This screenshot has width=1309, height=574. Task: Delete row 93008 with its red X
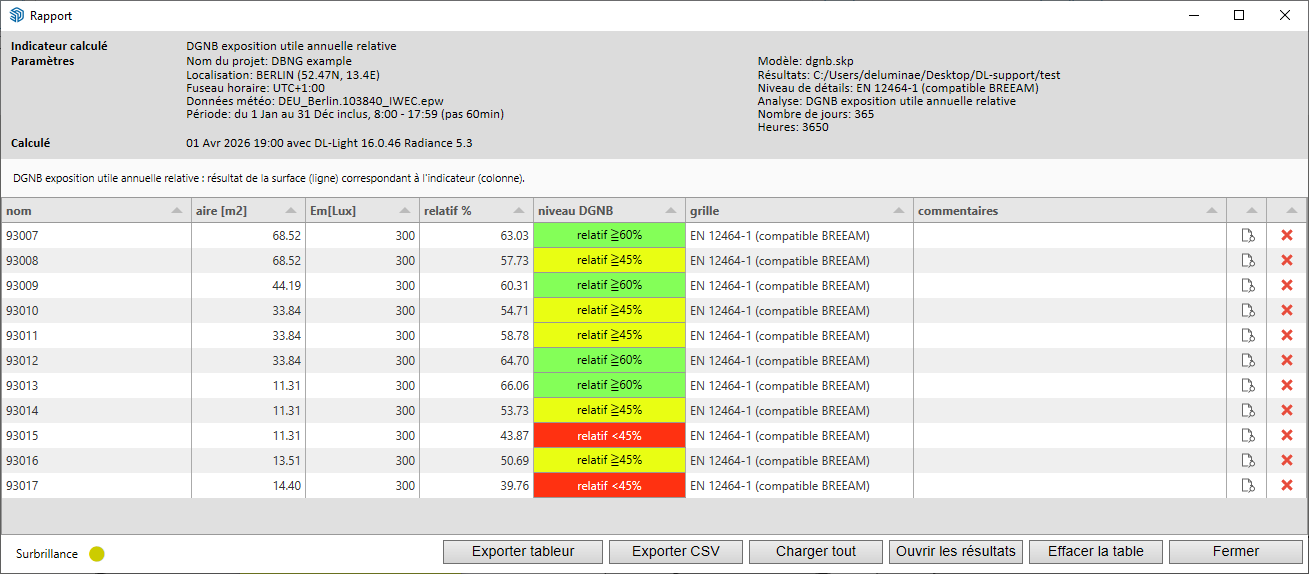(1287, 261)
